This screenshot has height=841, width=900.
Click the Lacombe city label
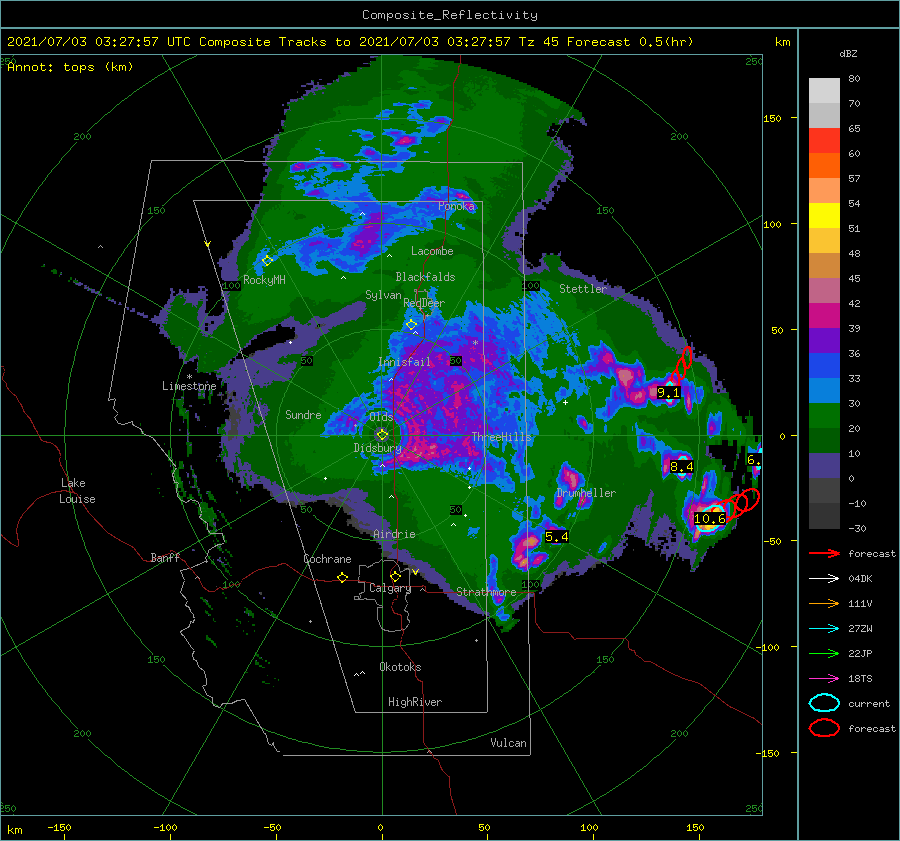(x=432, y=251)
